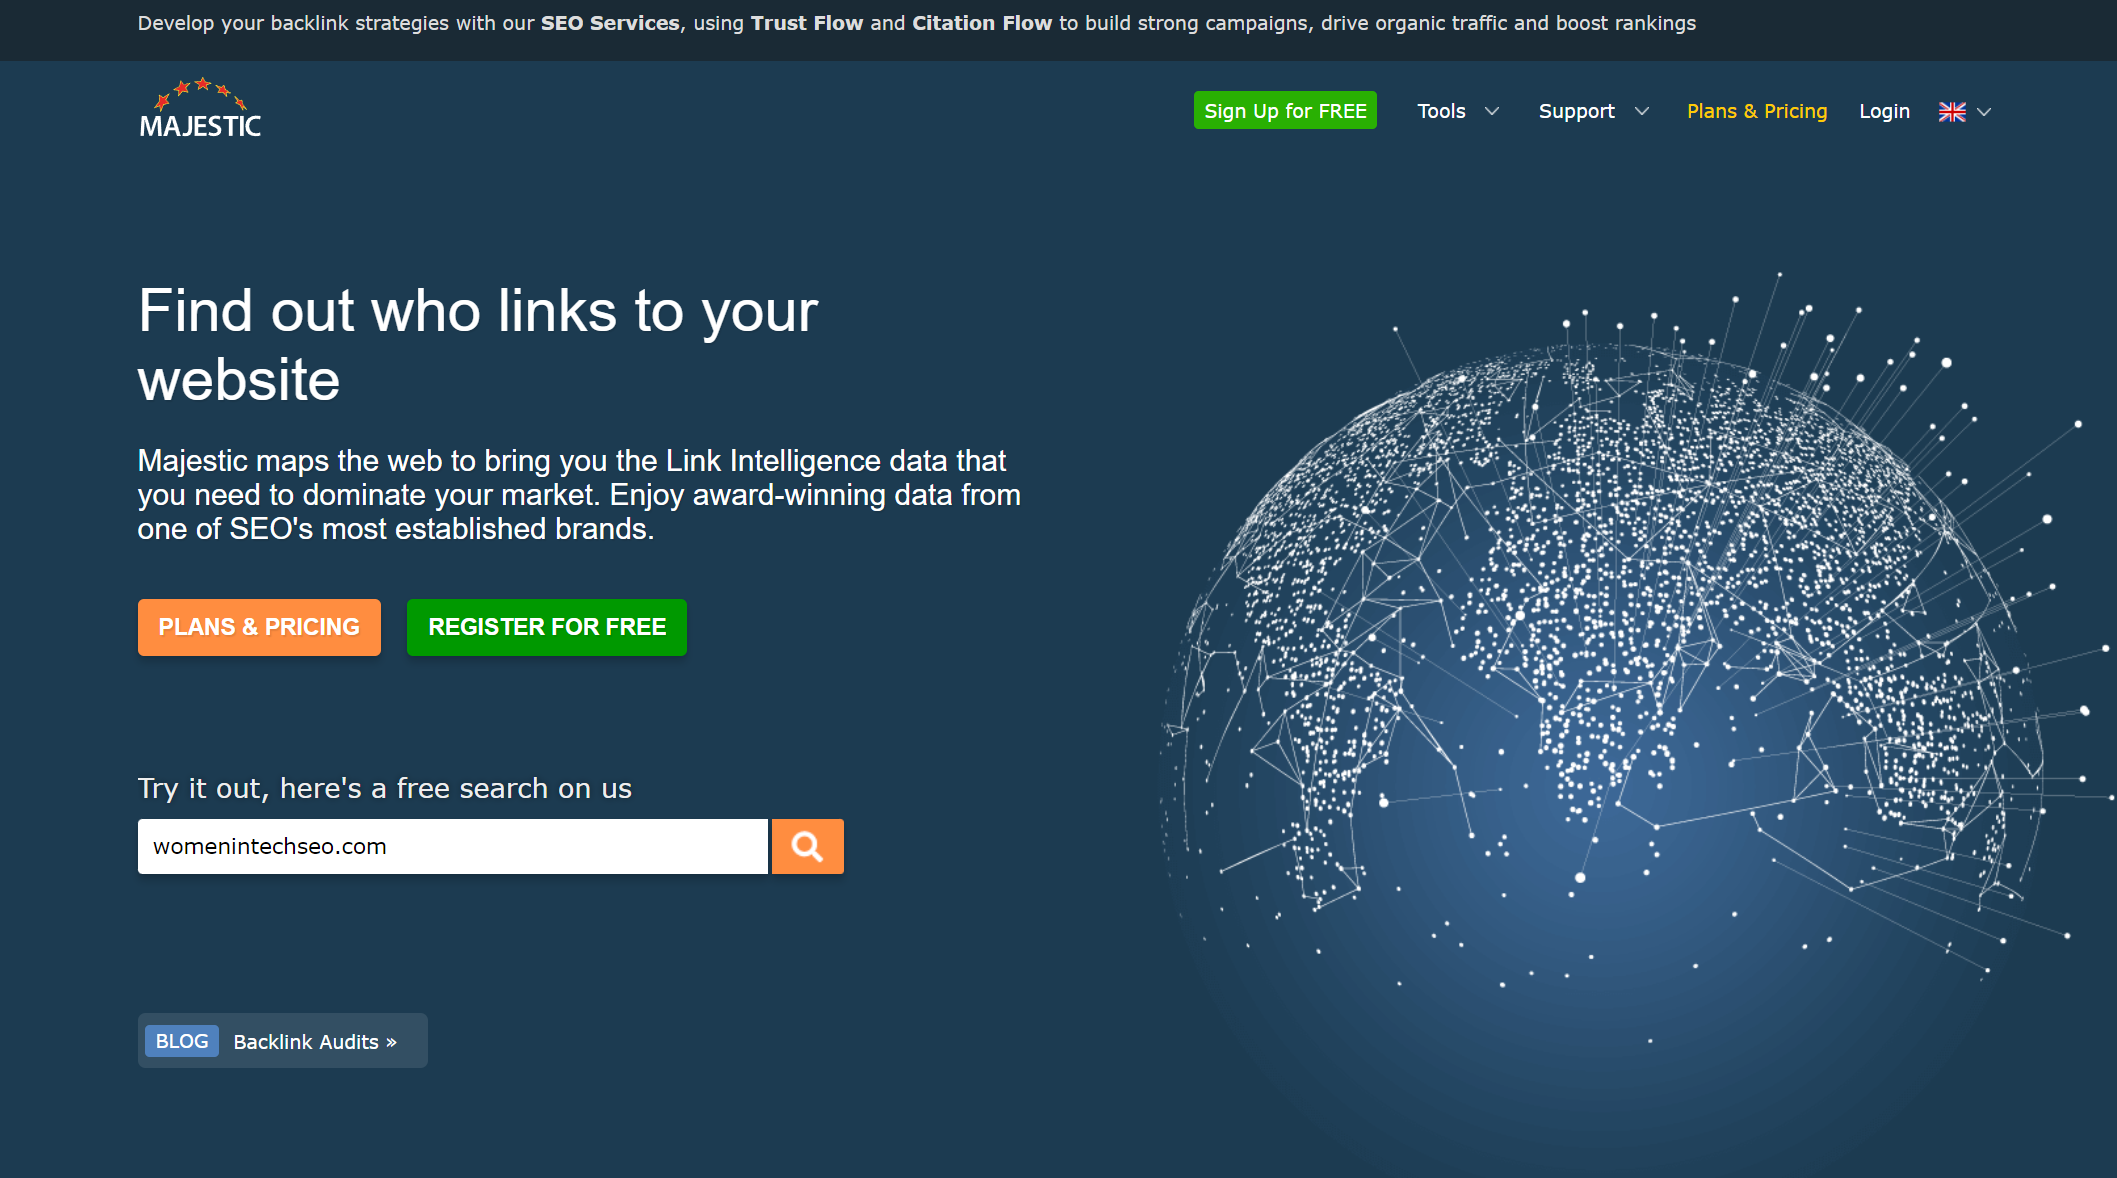Image resolution: width=2117 pixels, height=1178 pixels.
Task: Click the orange PLANS & PRICING button
Action: point(259,627)
